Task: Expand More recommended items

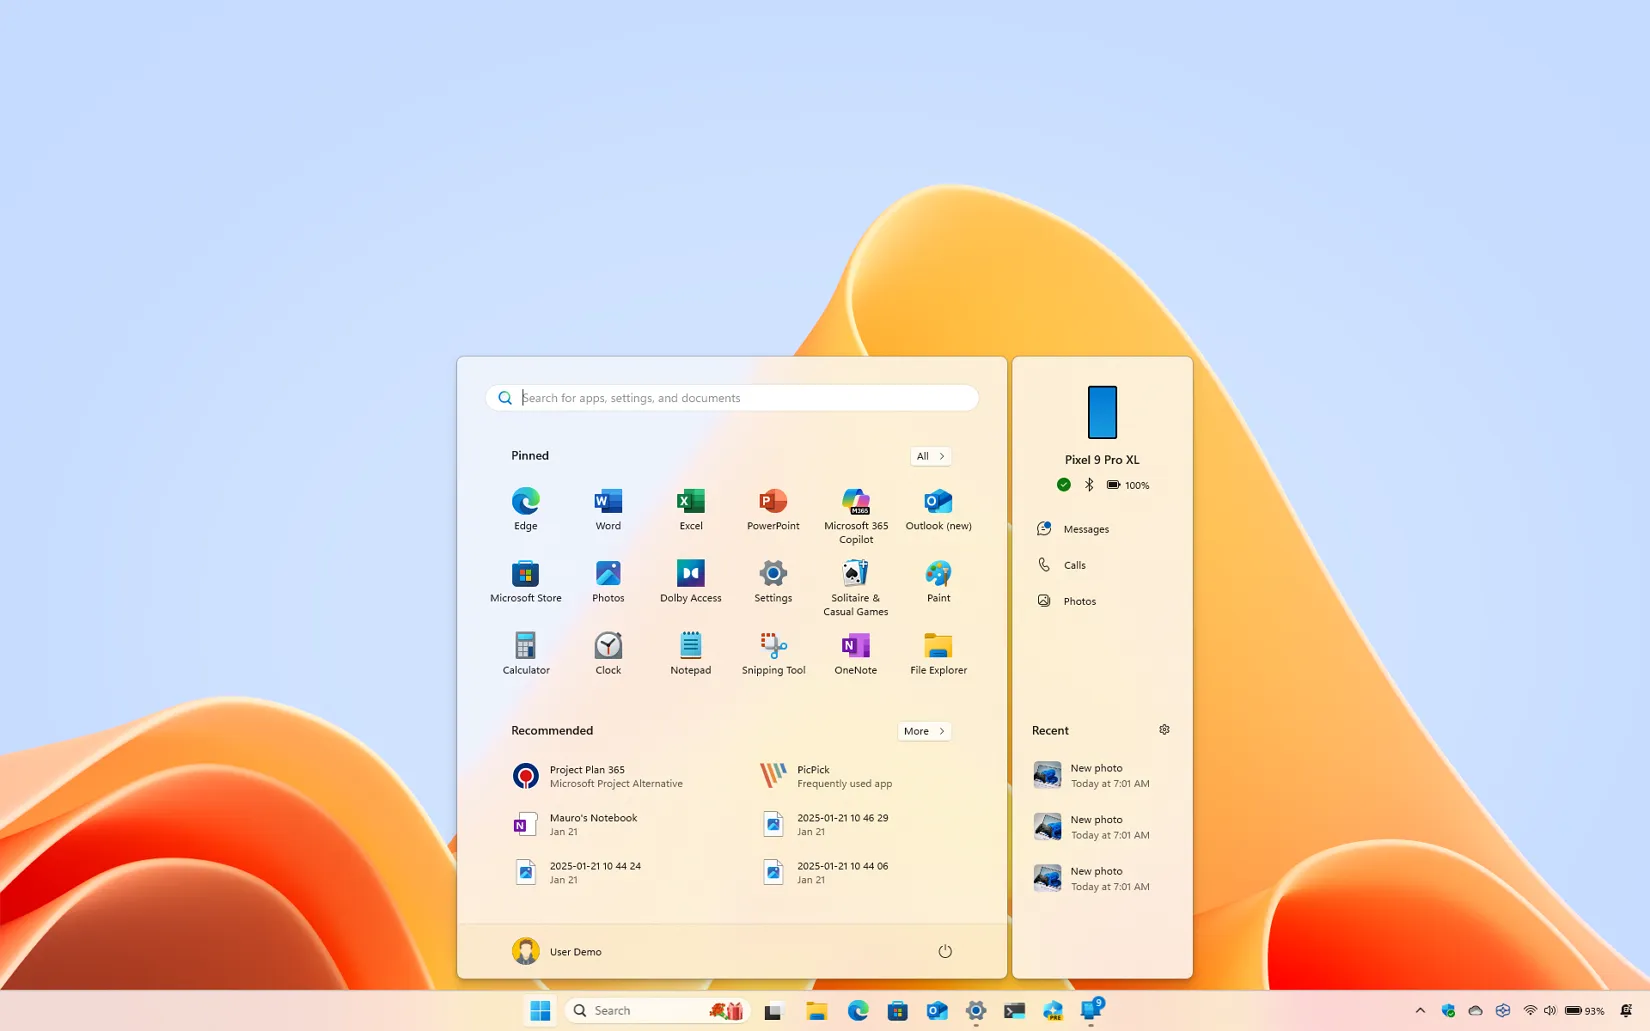Action: point(922,731)
